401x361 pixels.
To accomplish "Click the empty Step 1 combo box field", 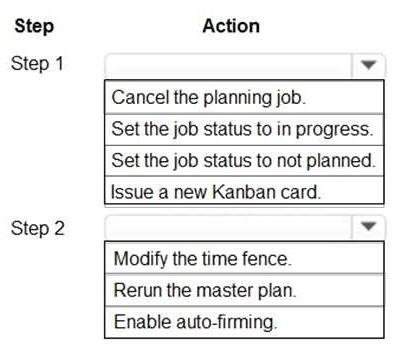I will coord(228,65).
